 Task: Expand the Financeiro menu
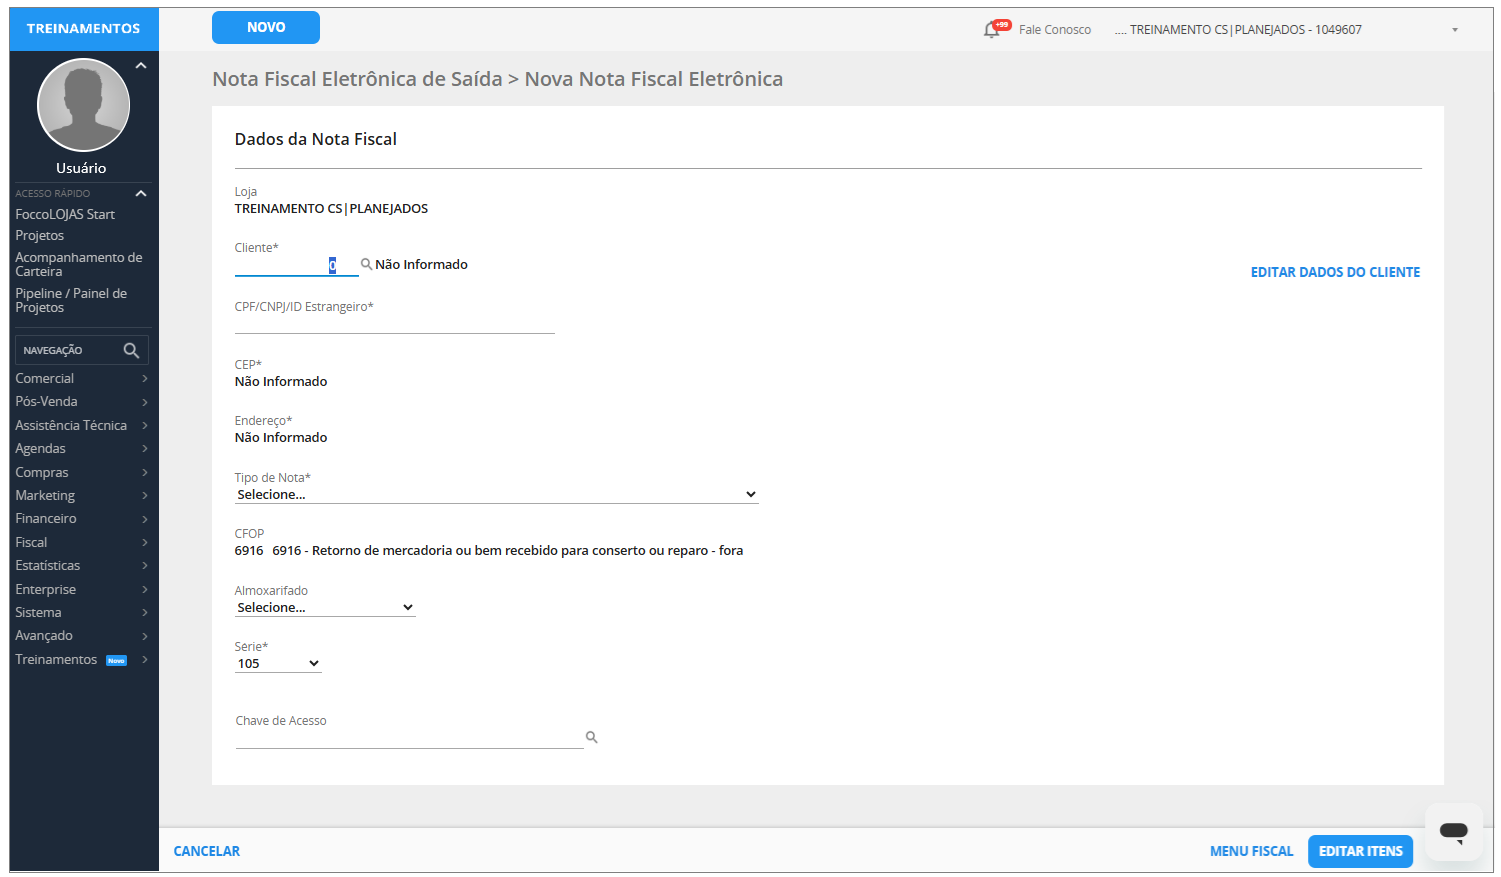coord(80,519)
